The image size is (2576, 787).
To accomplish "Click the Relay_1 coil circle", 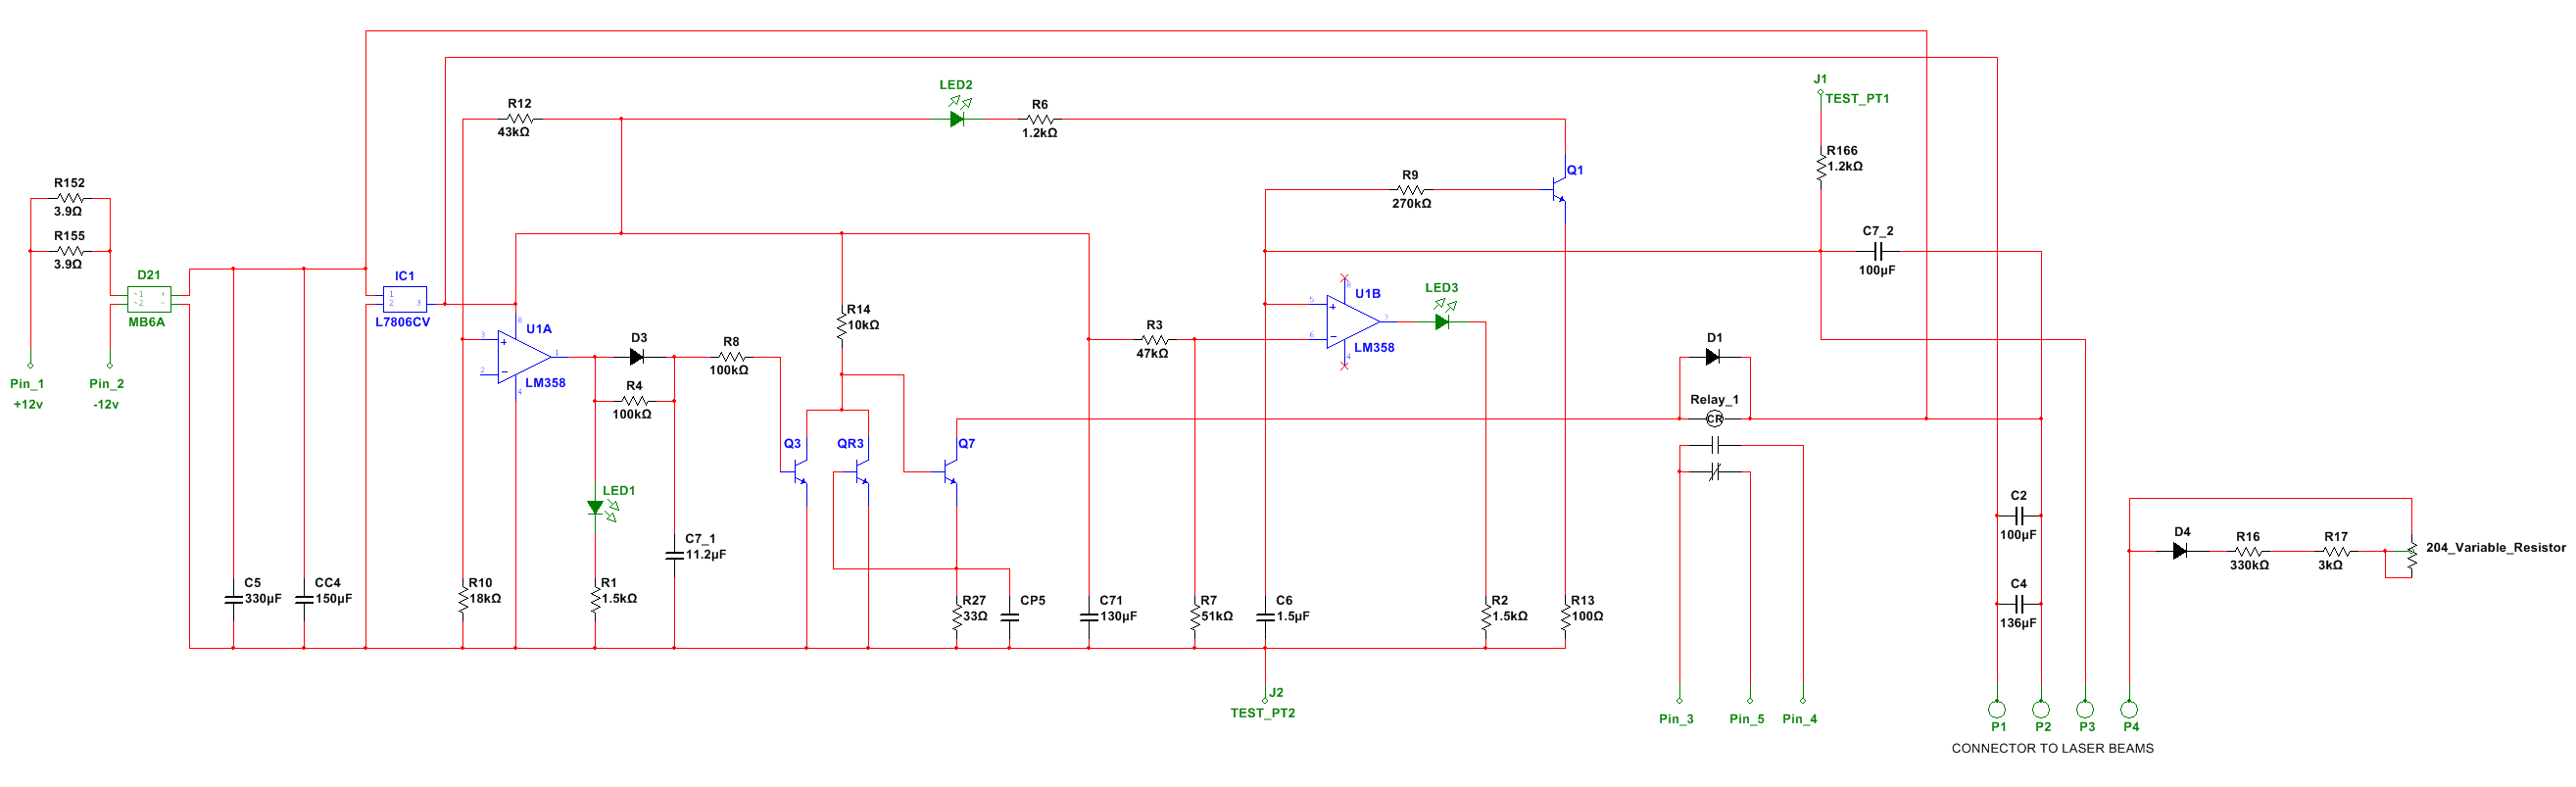I will coord(1715,419).
